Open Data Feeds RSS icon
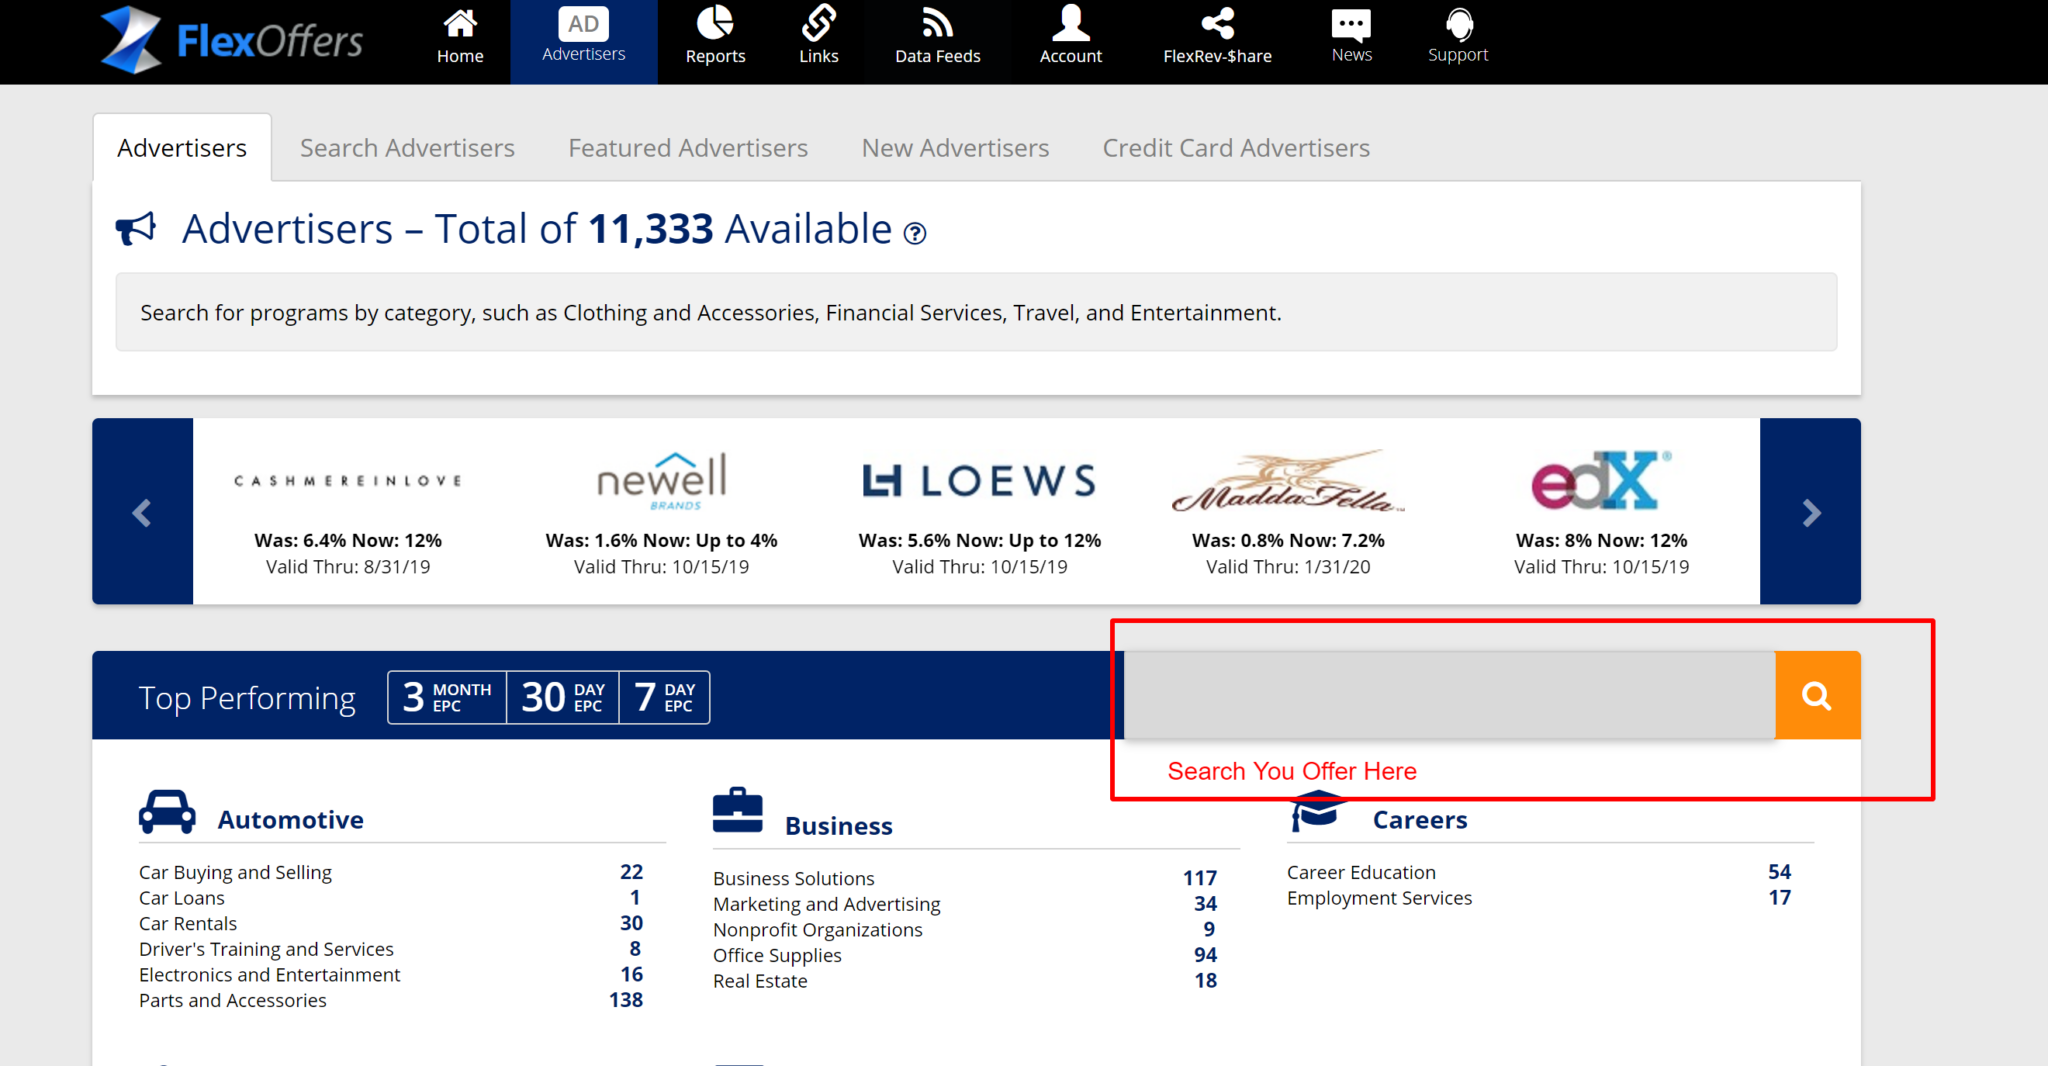This screenshot has width=2048, height=1066. (x=937, y=23)
